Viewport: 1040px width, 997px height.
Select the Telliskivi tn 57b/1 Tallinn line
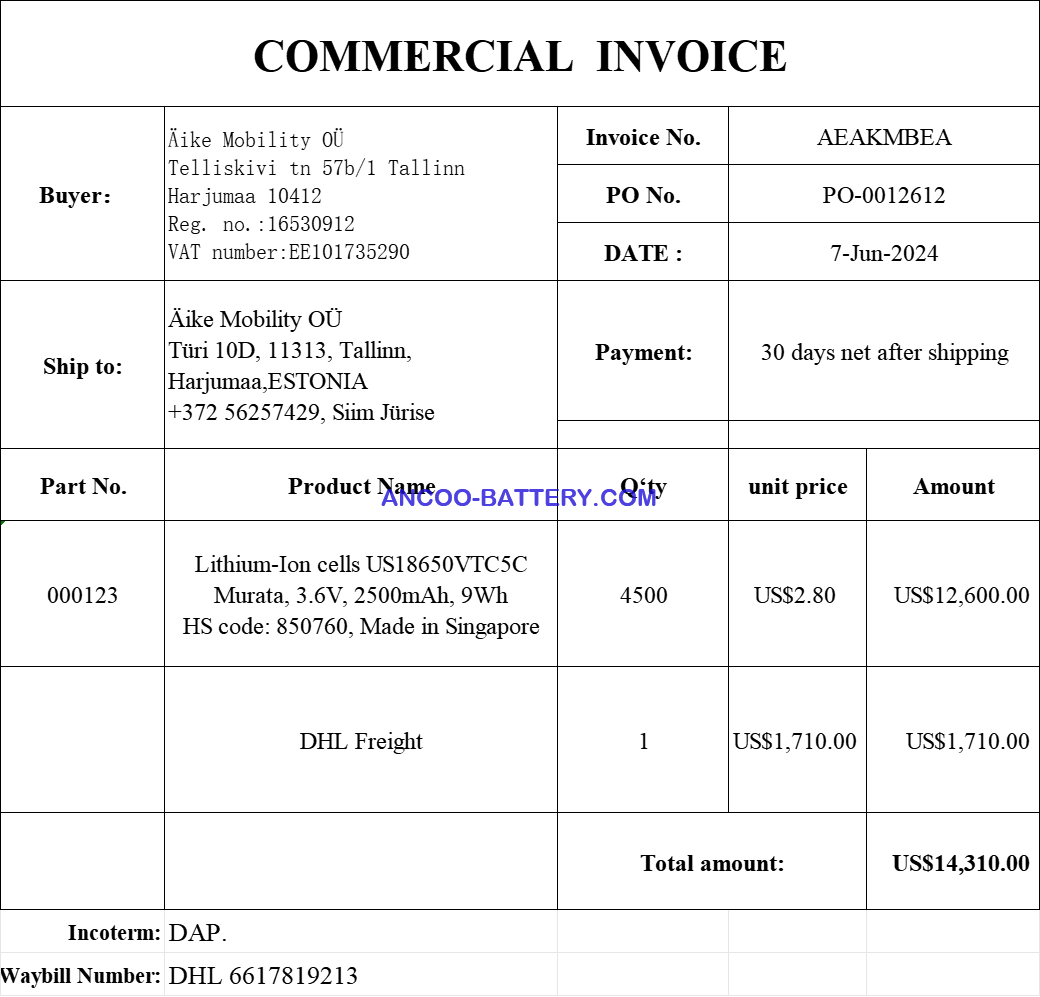(316, 168)
